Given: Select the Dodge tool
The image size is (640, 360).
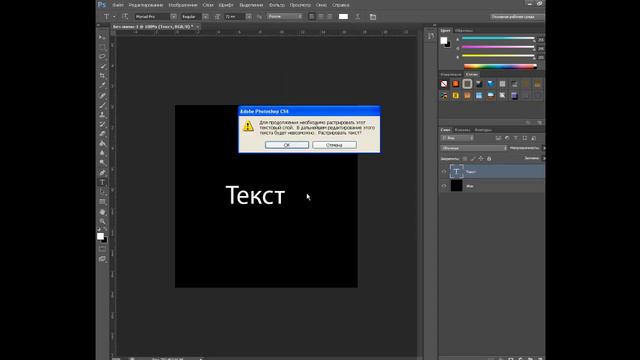Looking at the screenshot, I should click(102, 163).
